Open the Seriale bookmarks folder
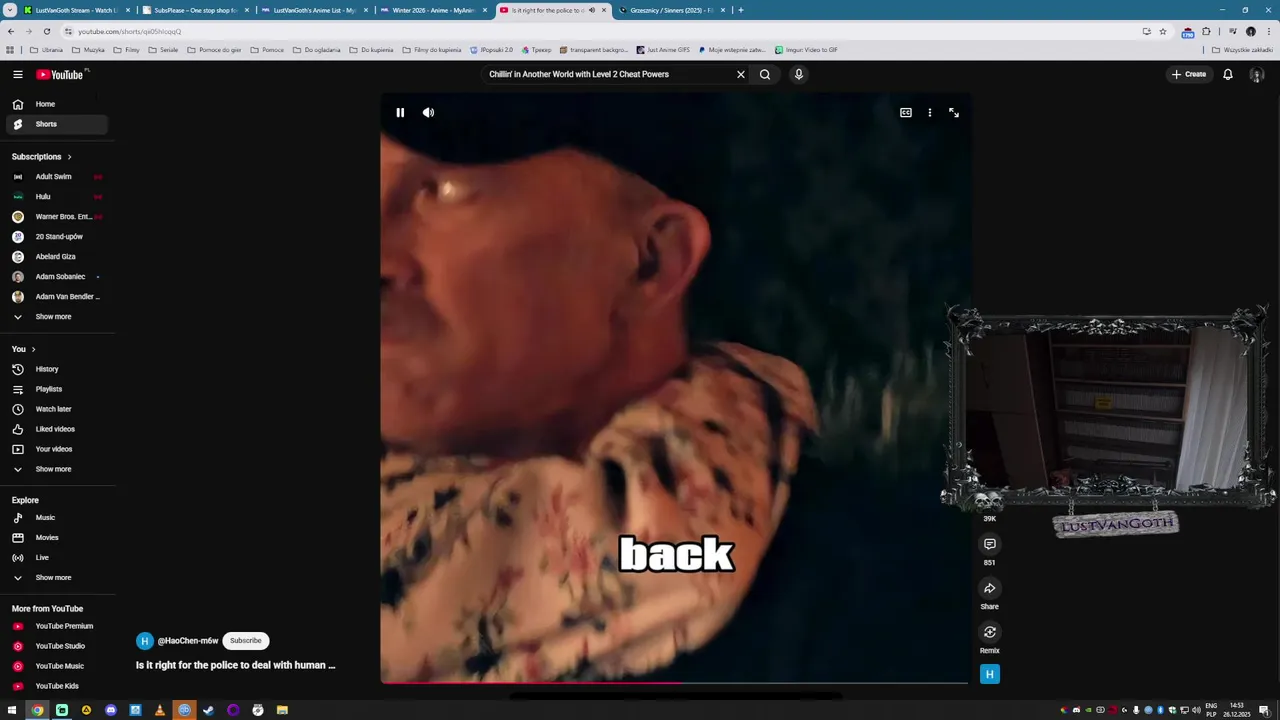The height and width of the screenshot is (720, 1280). [x=164, y=50]
